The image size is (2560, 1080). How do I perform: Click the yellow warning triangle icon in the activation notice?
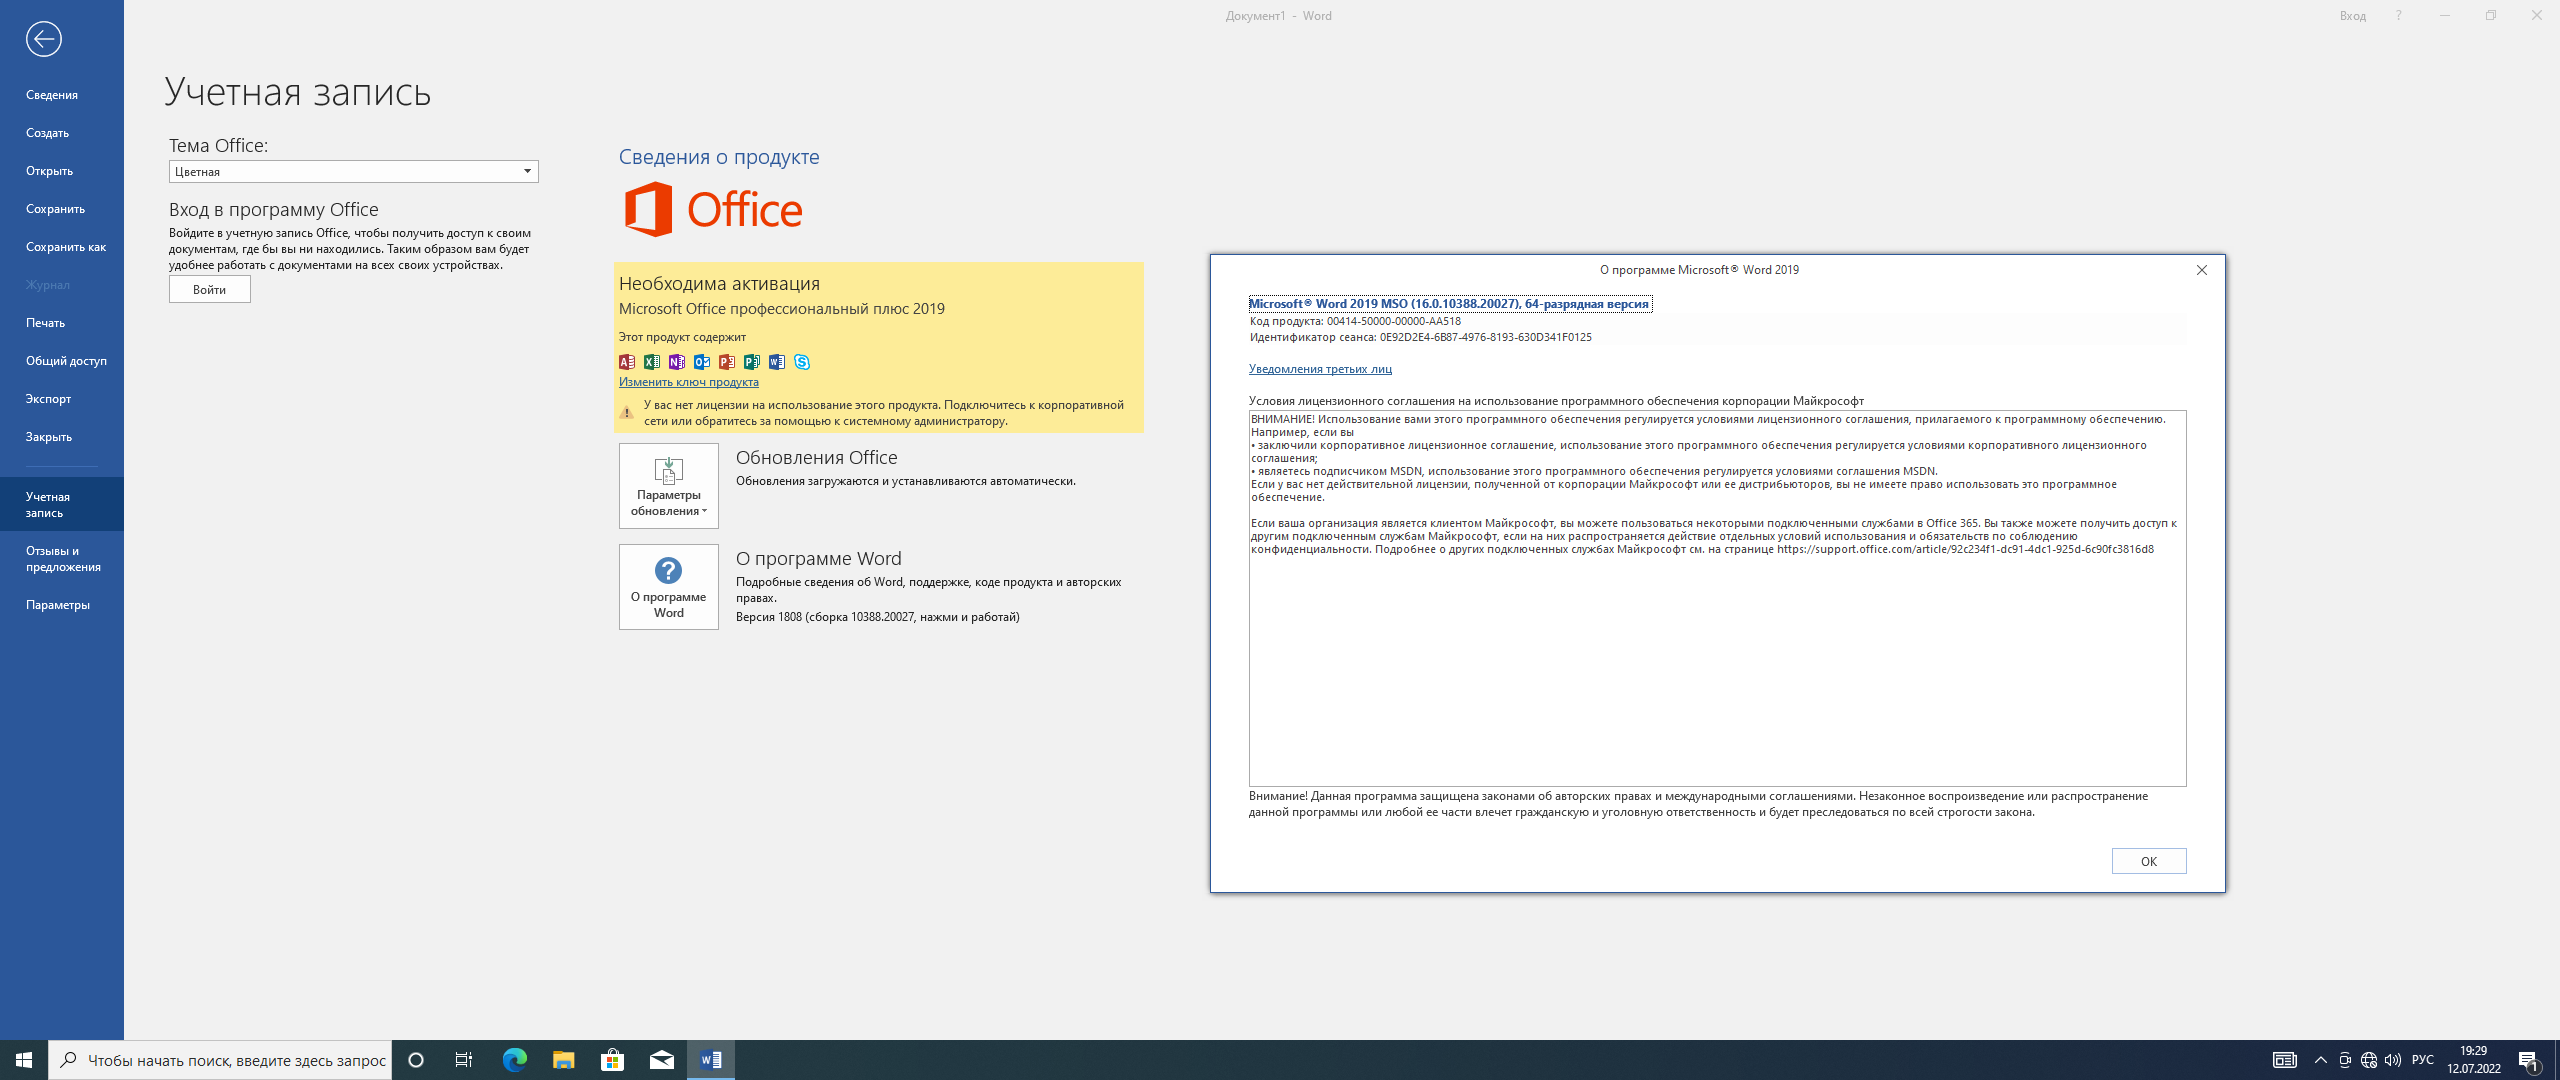pyautogui.click(x=627, y=412)
